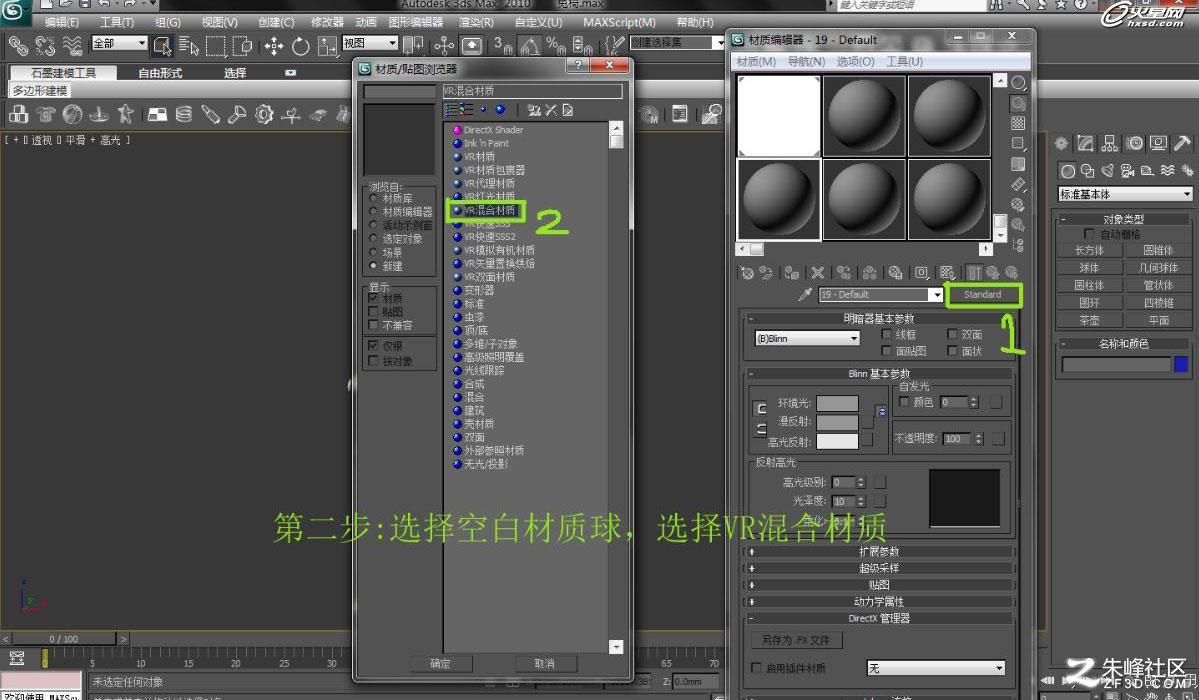The image size is (1199, 700).
Task: Select the white first material sample slot
Action: point(778,116)
